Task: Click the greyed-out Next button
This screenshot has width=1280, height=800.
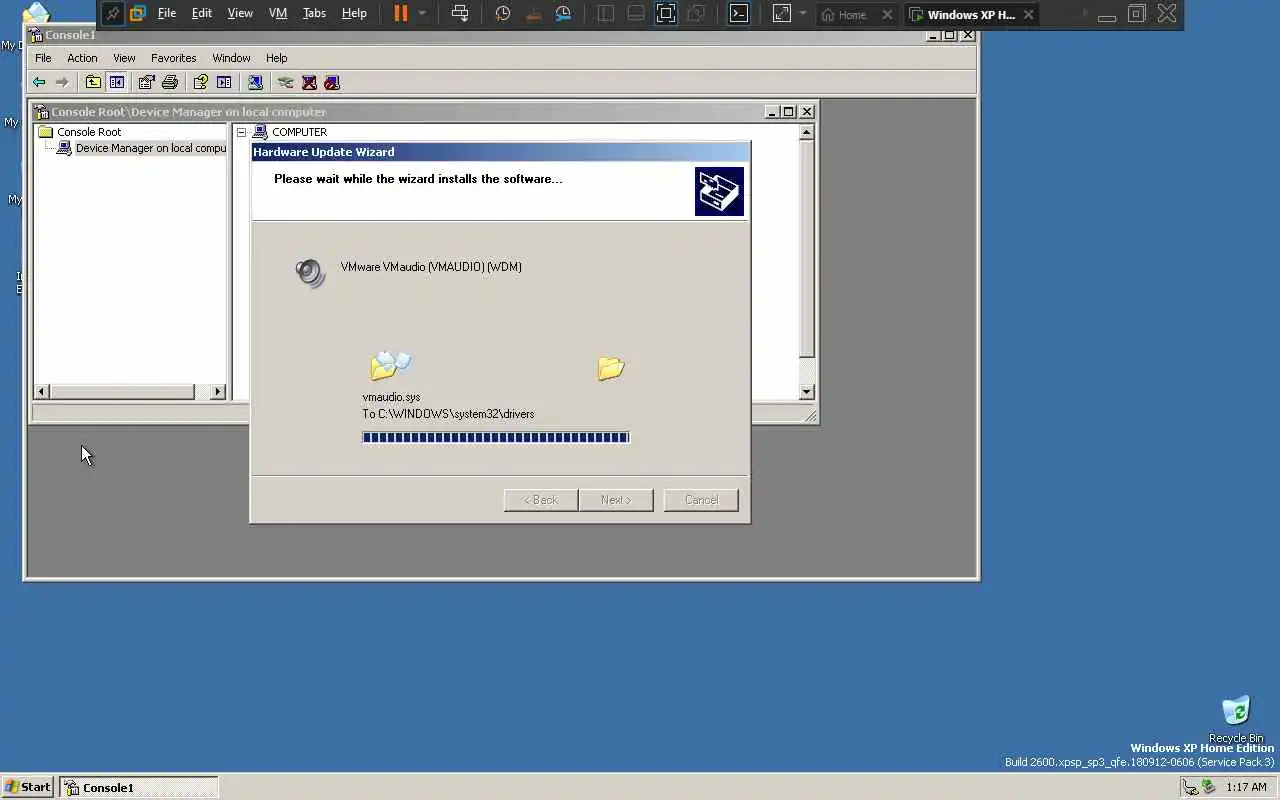Action: pyautogui.click(x=616, y=500)
